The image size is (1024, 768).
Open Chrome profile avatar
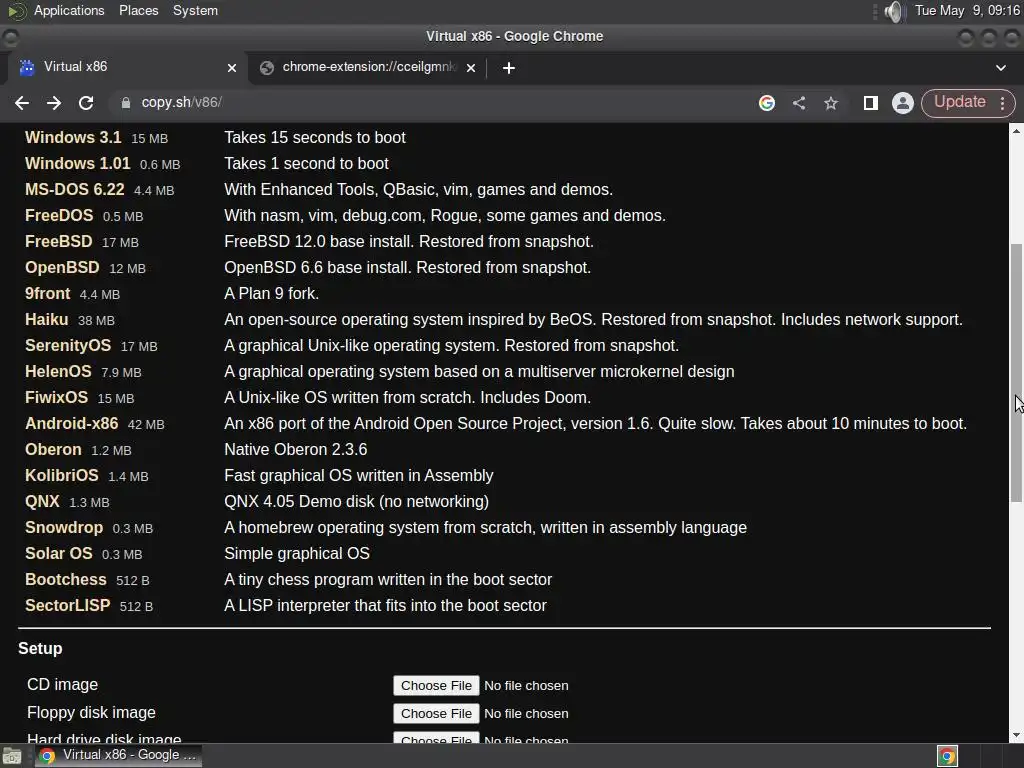(x=903, y=103)
